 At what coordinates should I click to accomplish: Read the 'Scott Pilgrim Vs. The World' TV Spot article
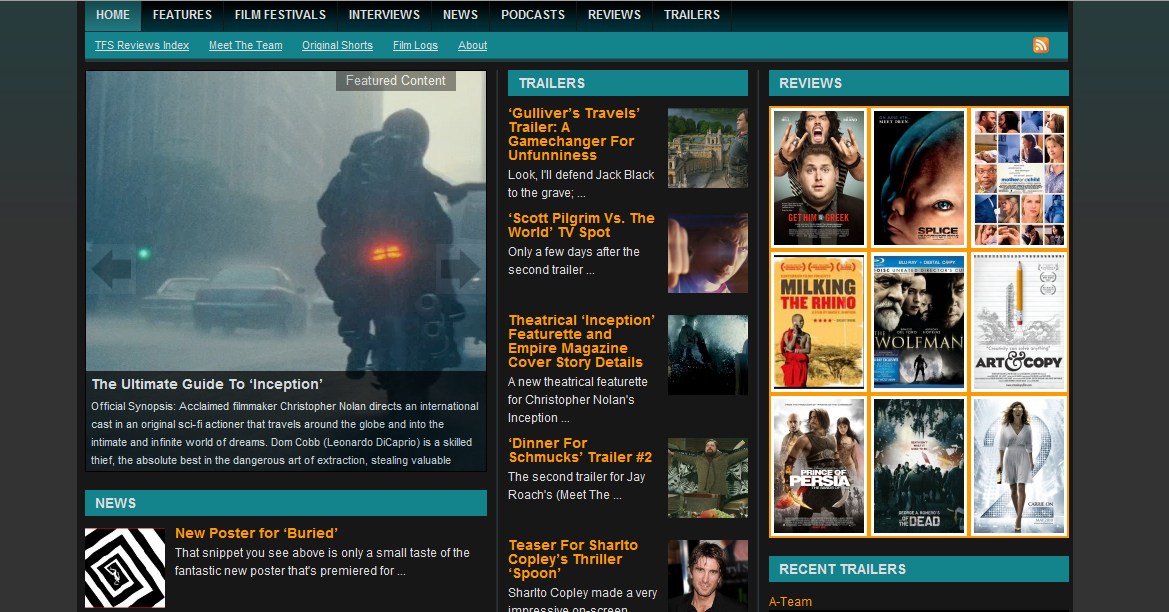point(581,225)
